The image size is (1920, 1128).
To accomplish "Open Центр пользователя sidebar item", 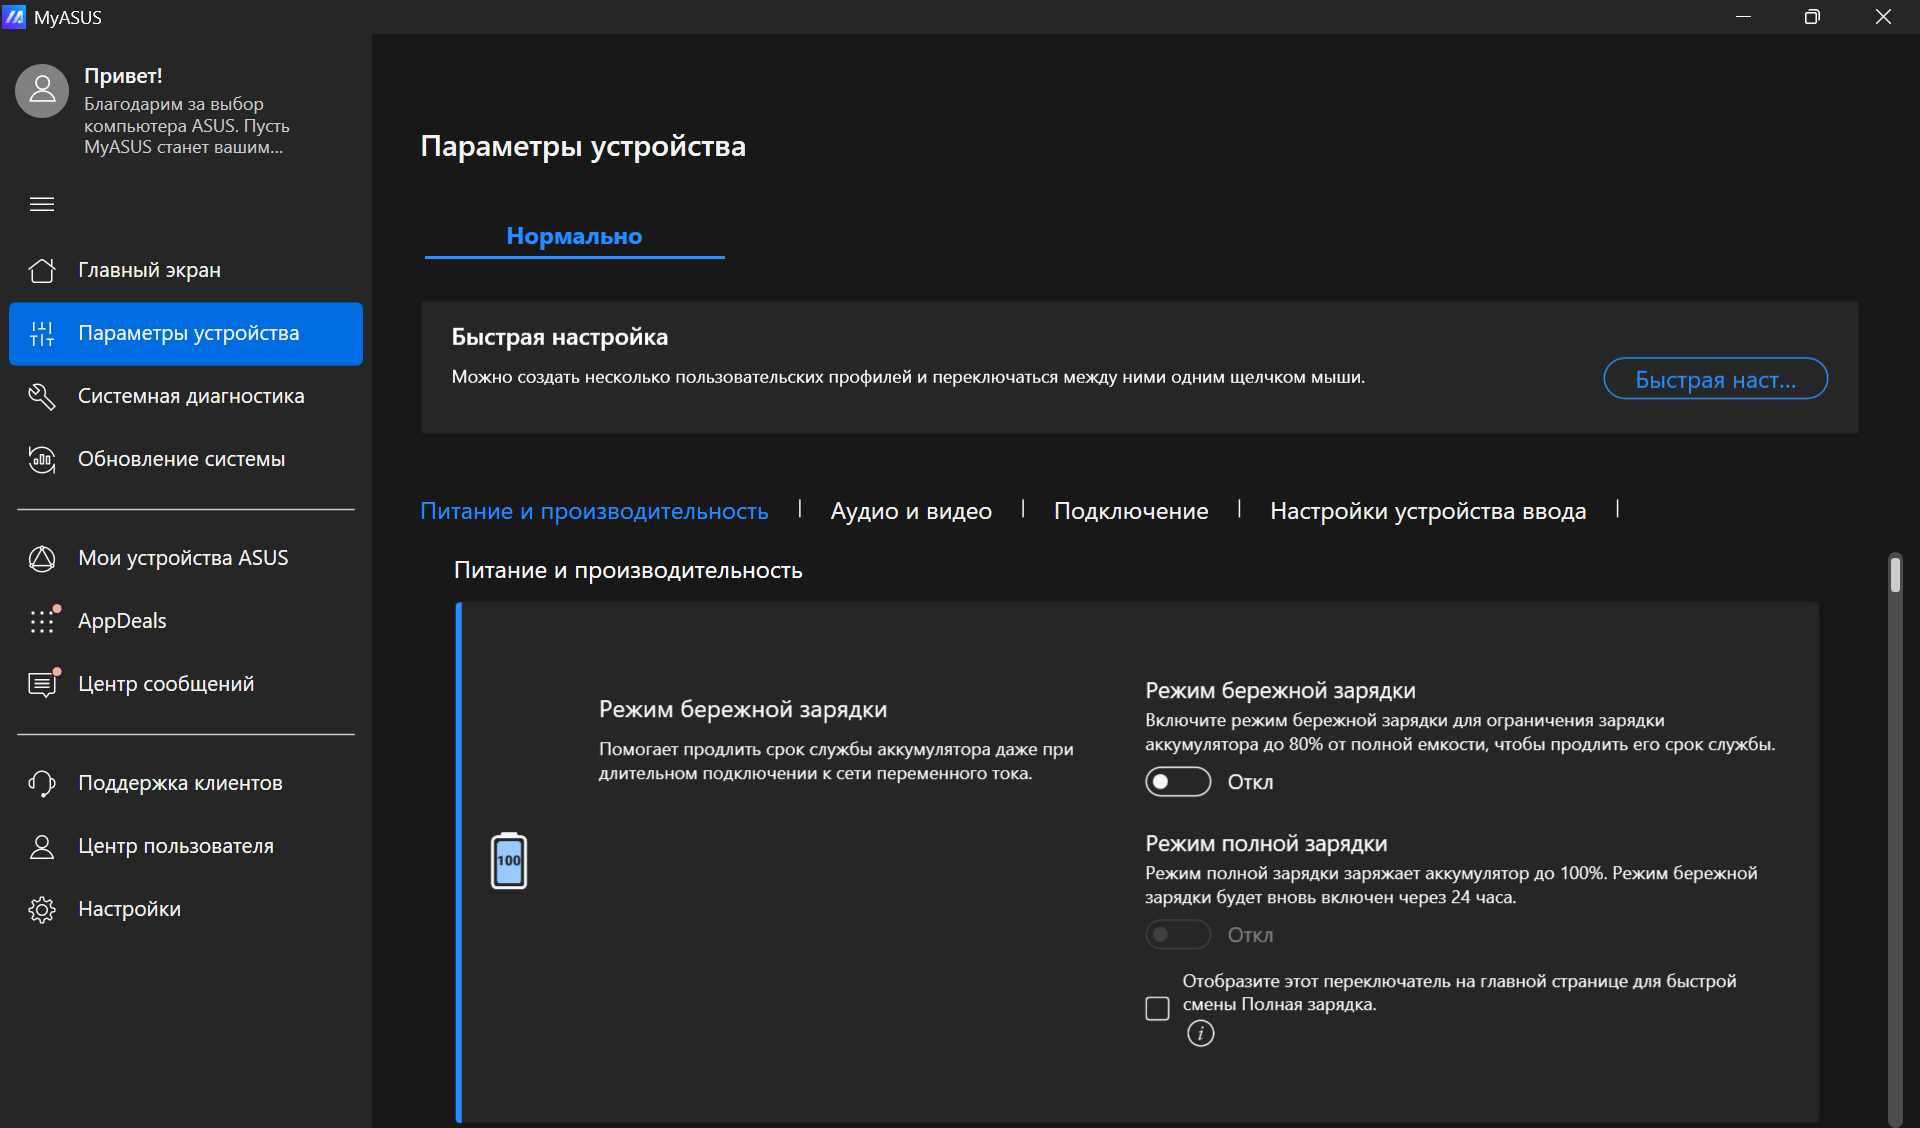I will 175,846.
